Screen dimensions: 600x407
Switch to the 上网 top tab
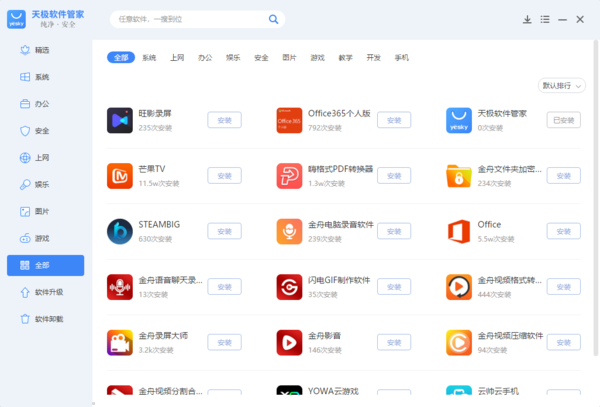[177, 58]
